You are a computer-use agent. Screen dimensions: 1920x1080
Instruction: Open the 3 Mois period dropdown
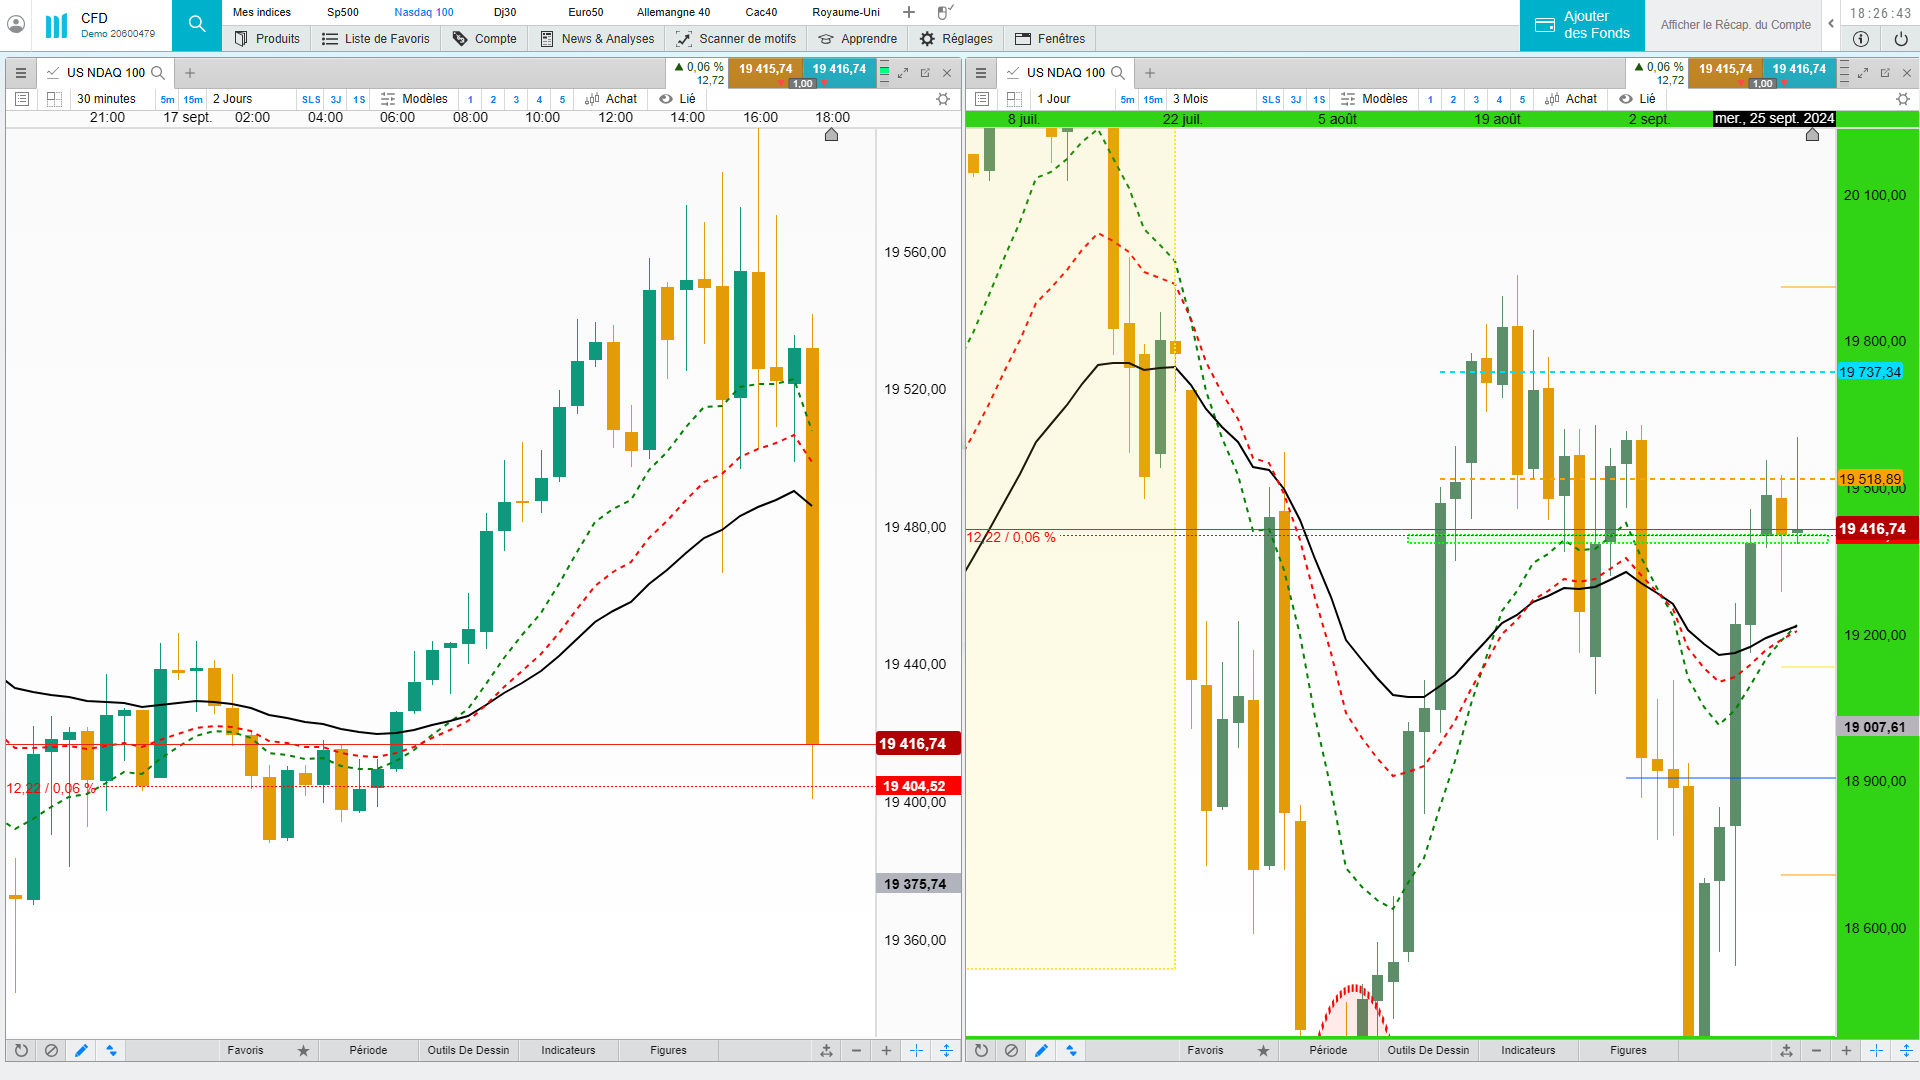pyautogui.click(x=1191, y=99)
